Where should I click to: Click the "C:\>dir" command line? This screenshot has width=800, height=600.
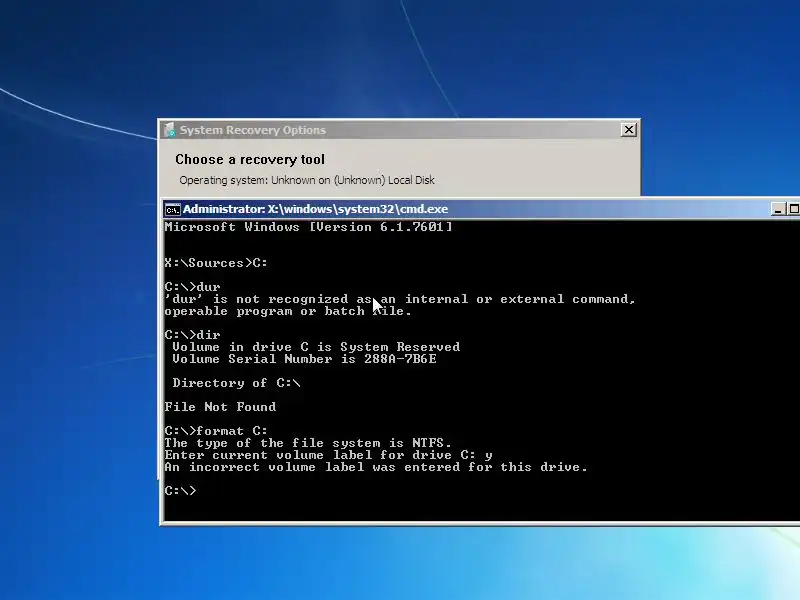point(192,335)
